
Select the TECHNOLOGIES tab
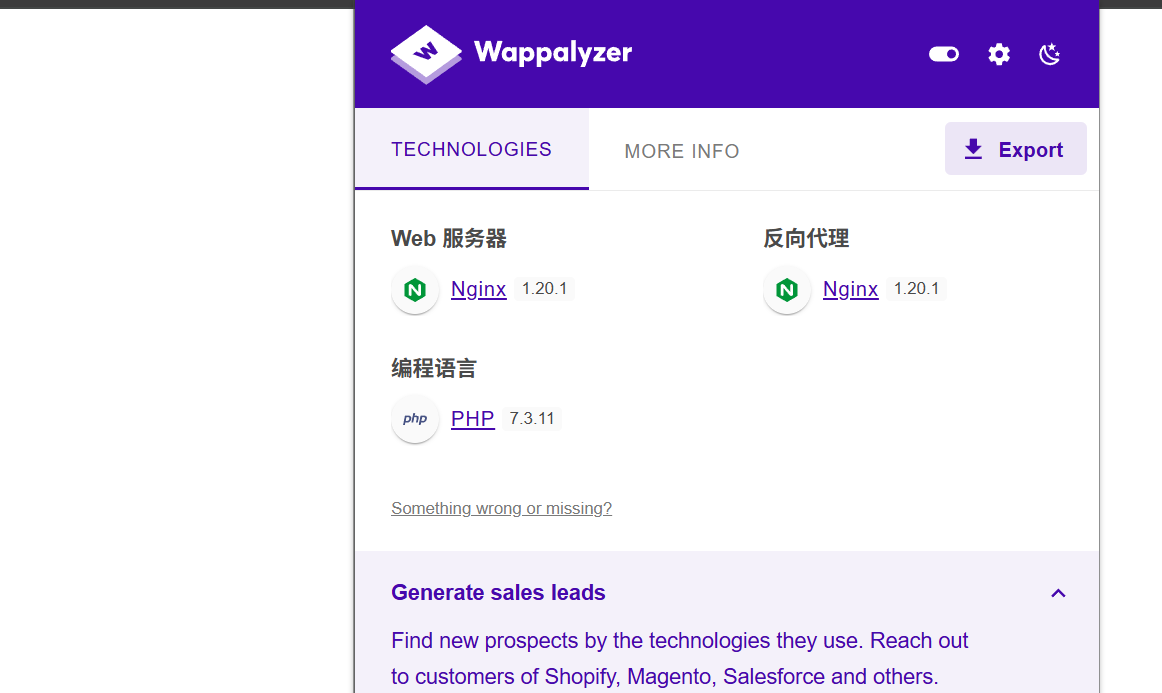471,149
